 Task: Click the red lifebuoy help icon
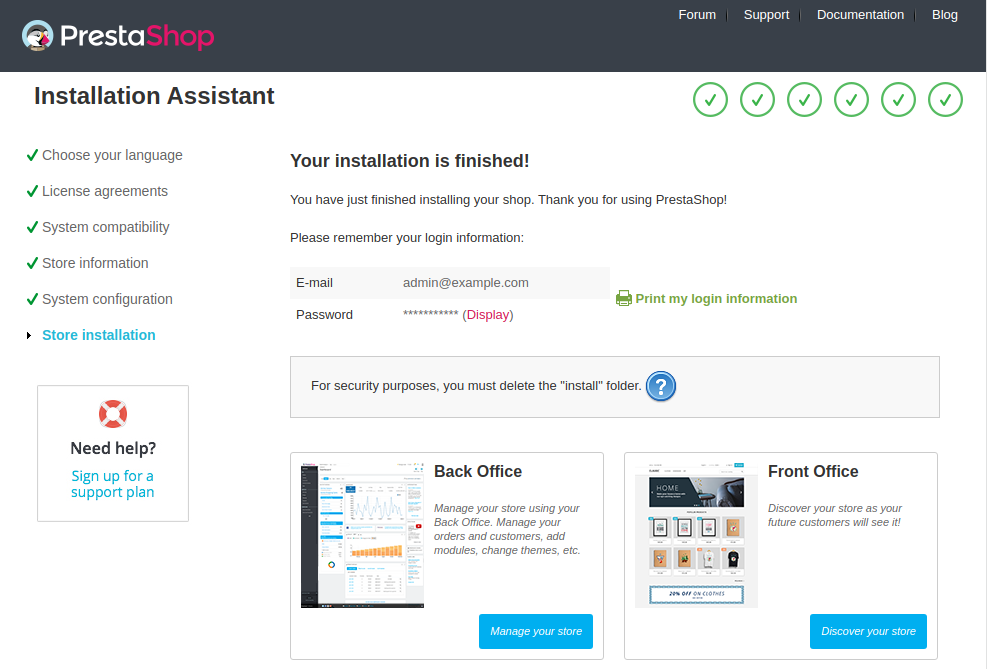pos(113,414)
